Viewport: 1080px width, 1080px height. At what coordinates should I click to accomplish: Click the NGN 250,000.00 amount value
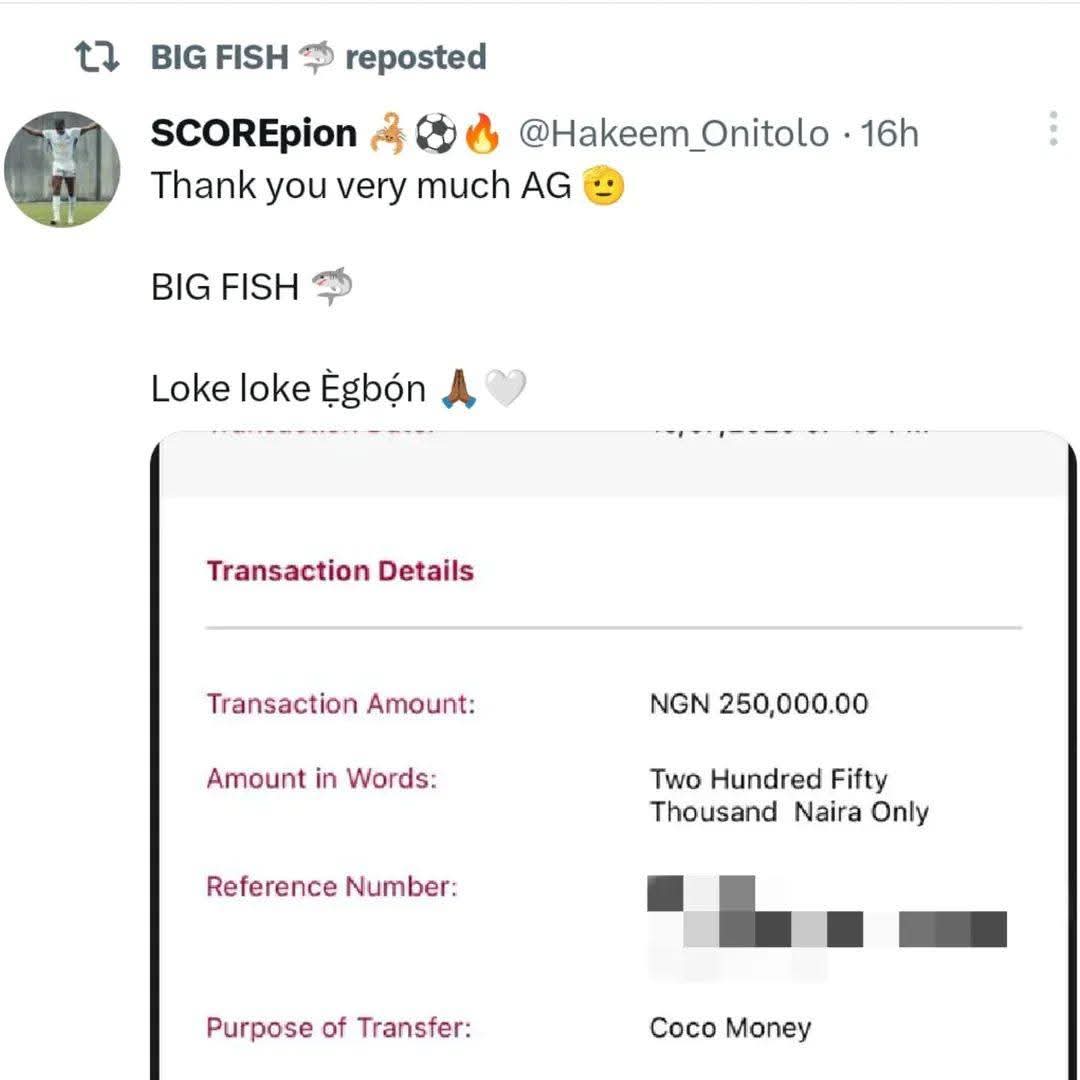pos(758,704)
